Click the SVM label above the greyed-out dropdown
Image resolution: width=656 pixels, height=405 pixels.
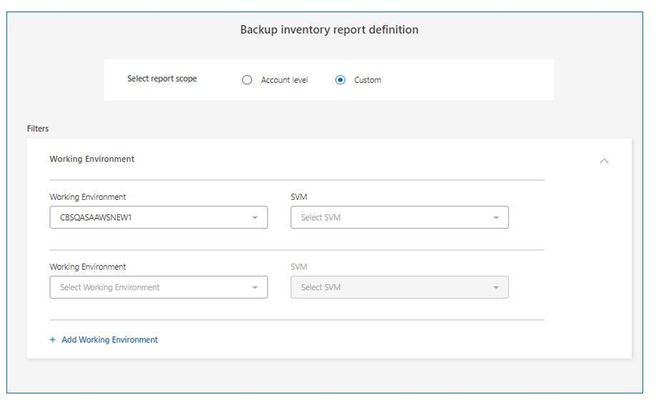pos(298,267)
